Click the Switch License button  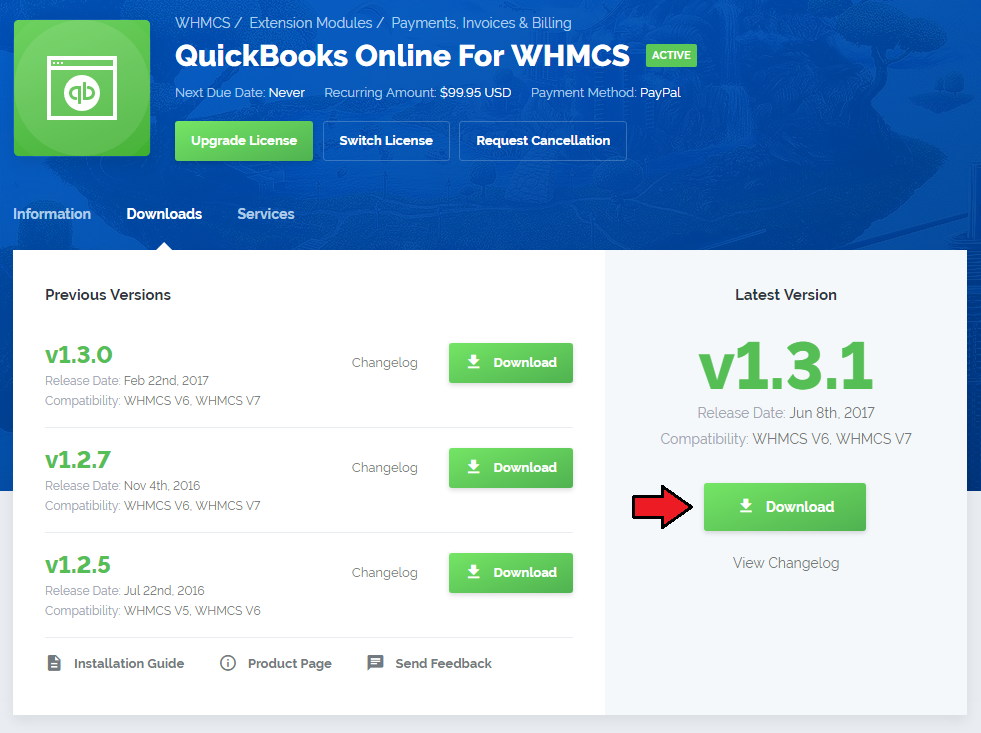point(386,141)
